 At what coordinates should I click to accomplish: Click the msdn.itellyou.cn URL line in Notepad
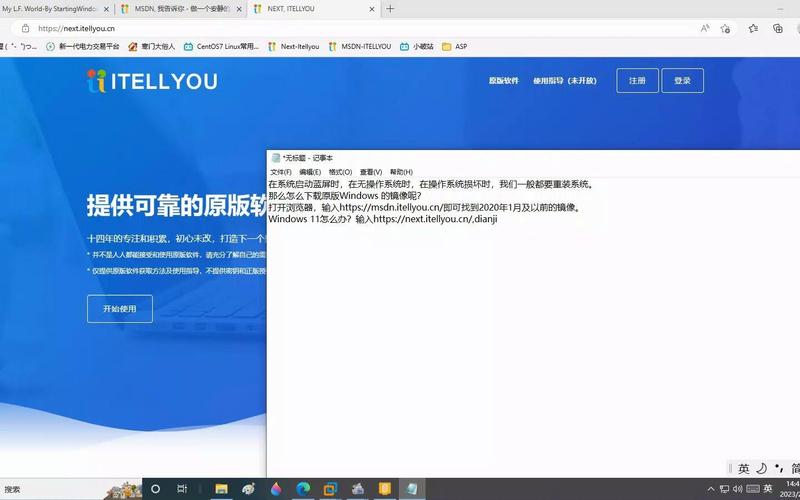tap(426, 208)
